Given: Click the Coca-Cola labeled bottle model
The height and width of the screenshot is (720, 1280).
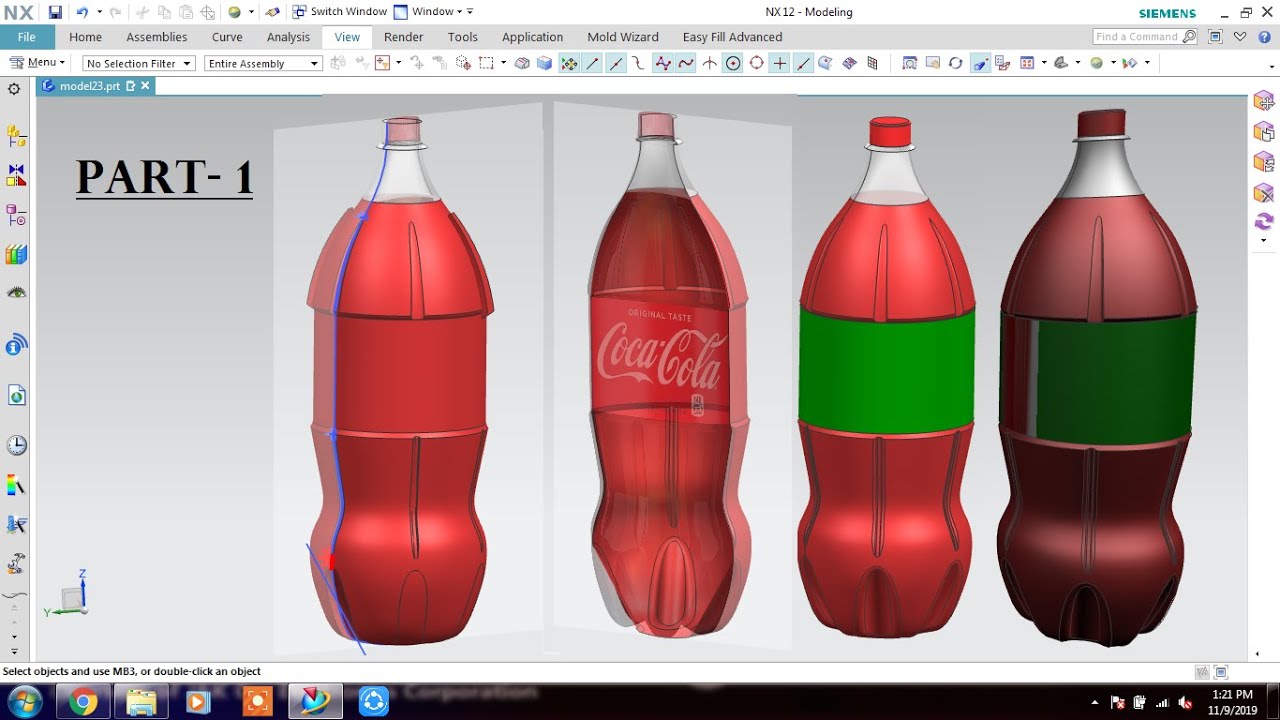Looking at the screenshot, I should click(668, 375).
